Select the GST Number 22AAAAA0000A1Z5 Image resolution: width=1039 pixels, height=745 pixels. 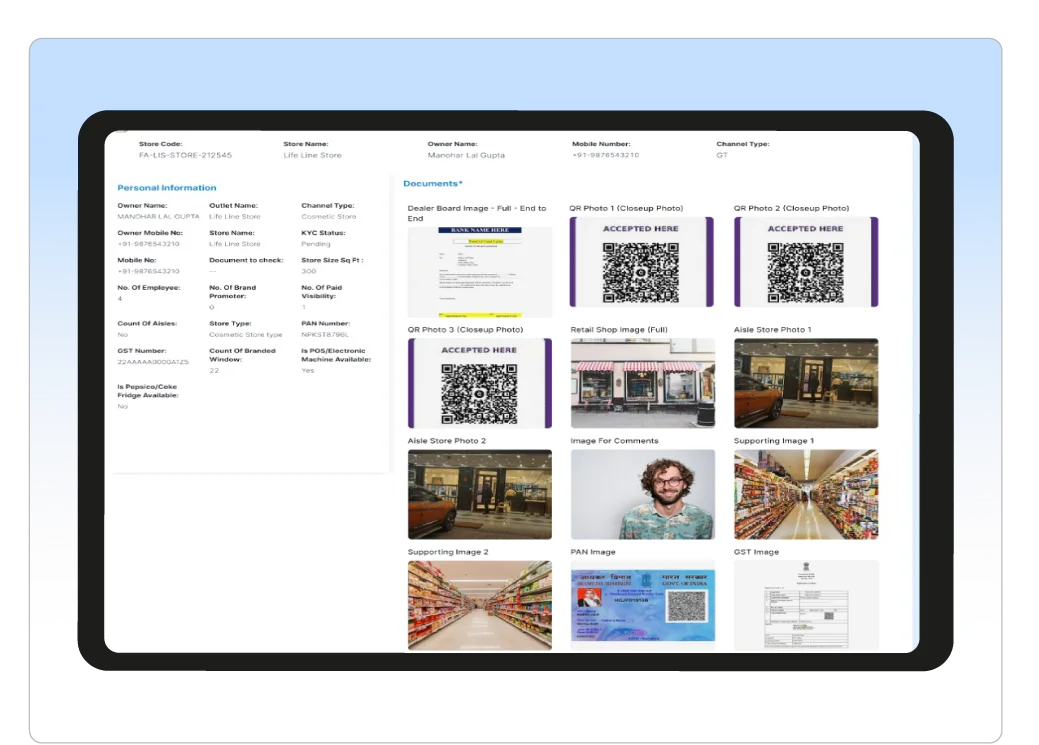click(153, 362)
